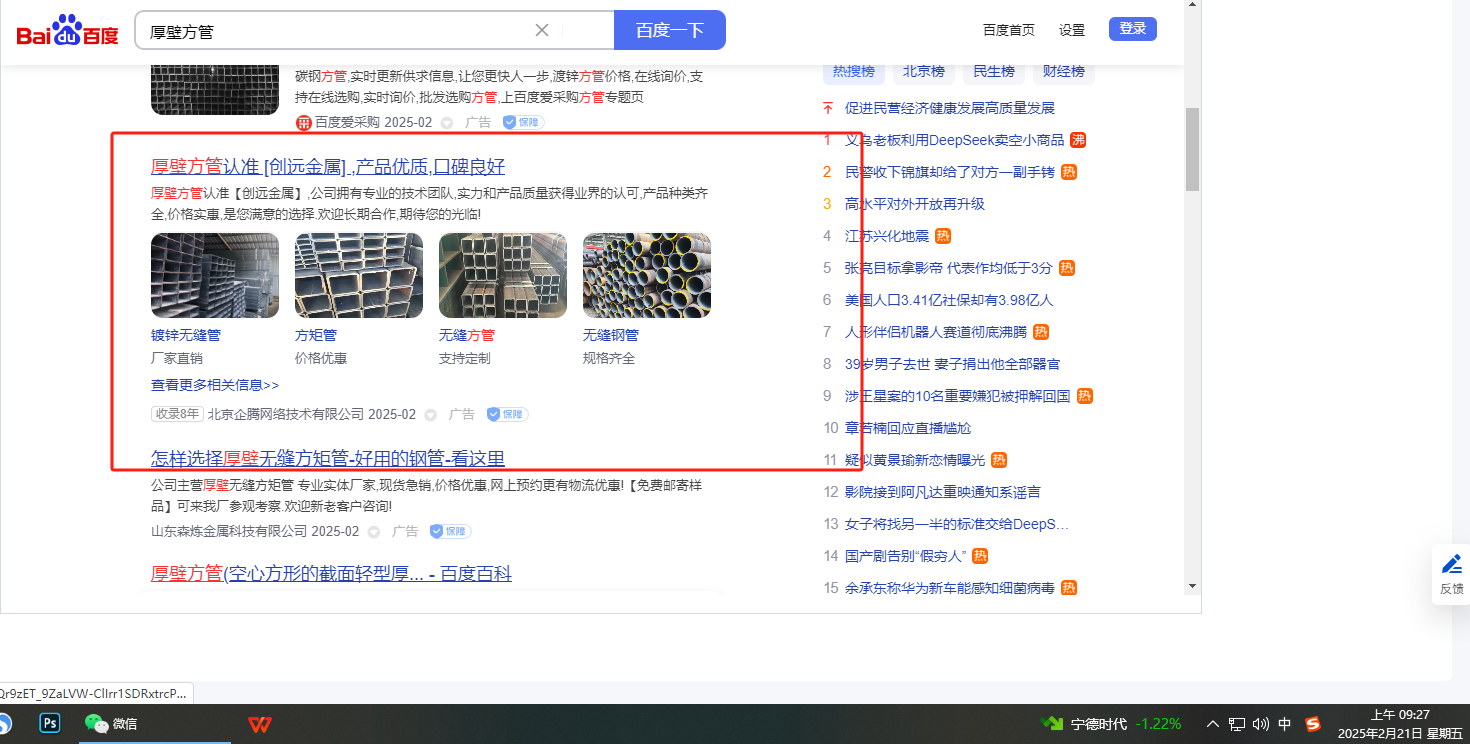1470x744 pixels.
Task: Click the 百度爱采购 source icon
Action: click(303, 122)
